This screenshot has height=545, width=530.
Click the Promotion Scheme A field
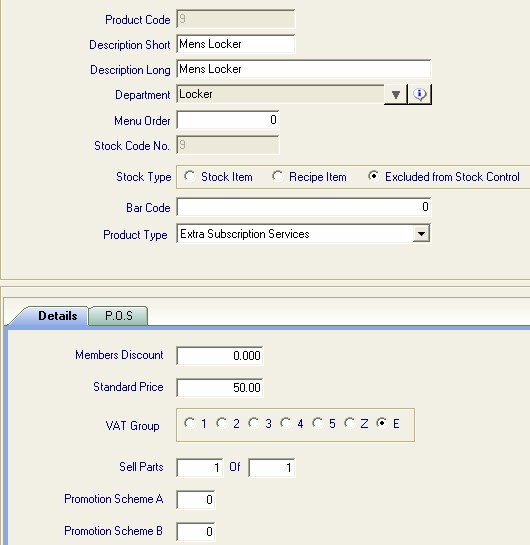196,499
